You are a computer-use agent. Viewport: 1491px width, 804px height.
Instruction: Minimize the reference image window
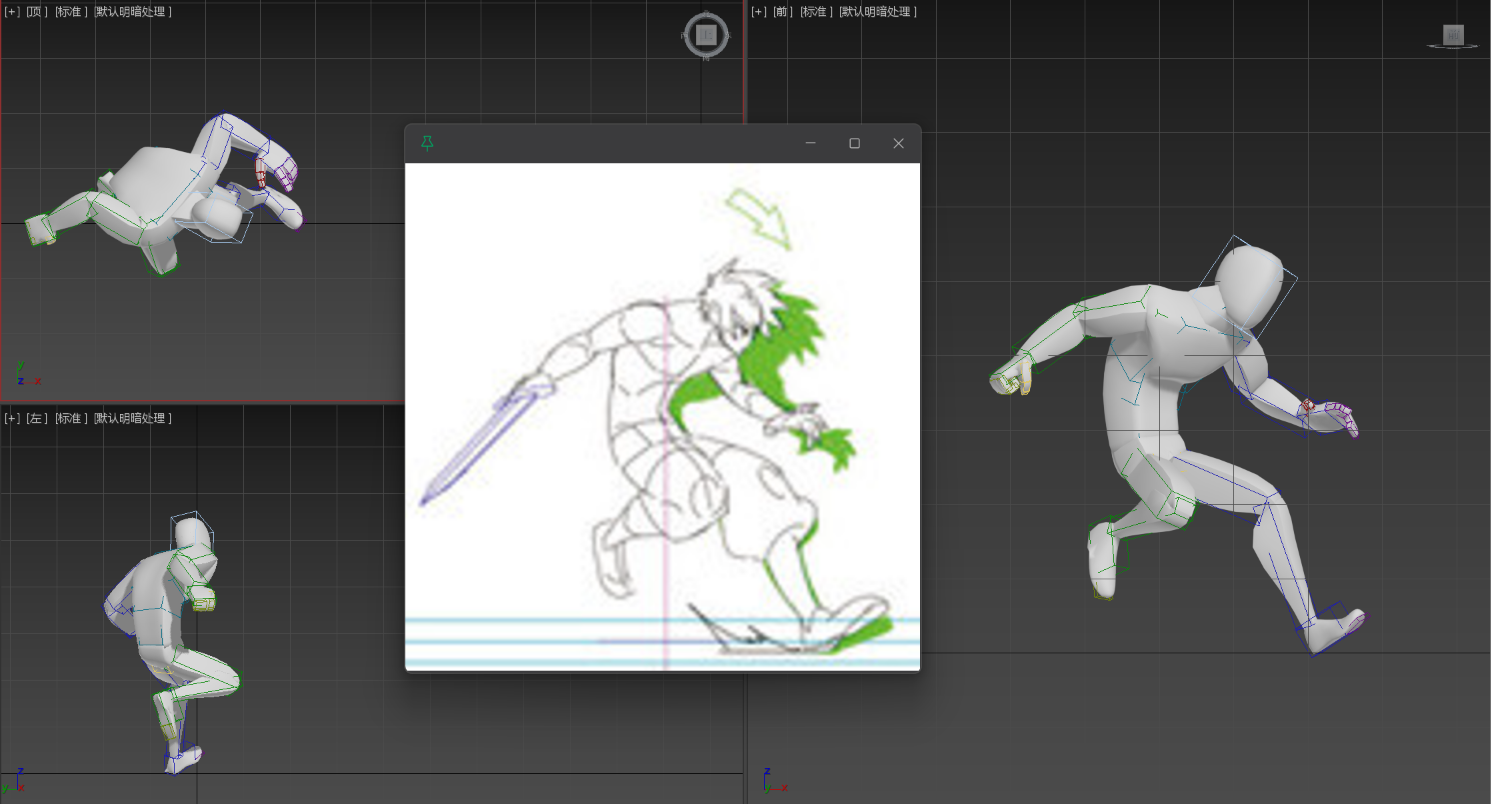point(811,143)
